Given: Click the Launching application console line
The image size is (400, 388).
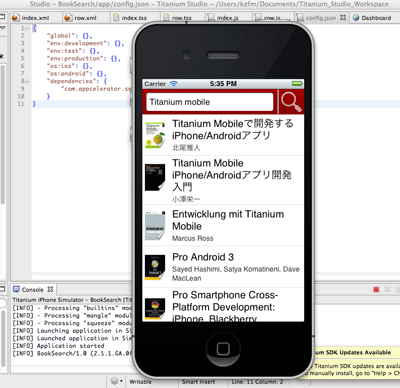Looking at the screenshot, I should (72, 331).
